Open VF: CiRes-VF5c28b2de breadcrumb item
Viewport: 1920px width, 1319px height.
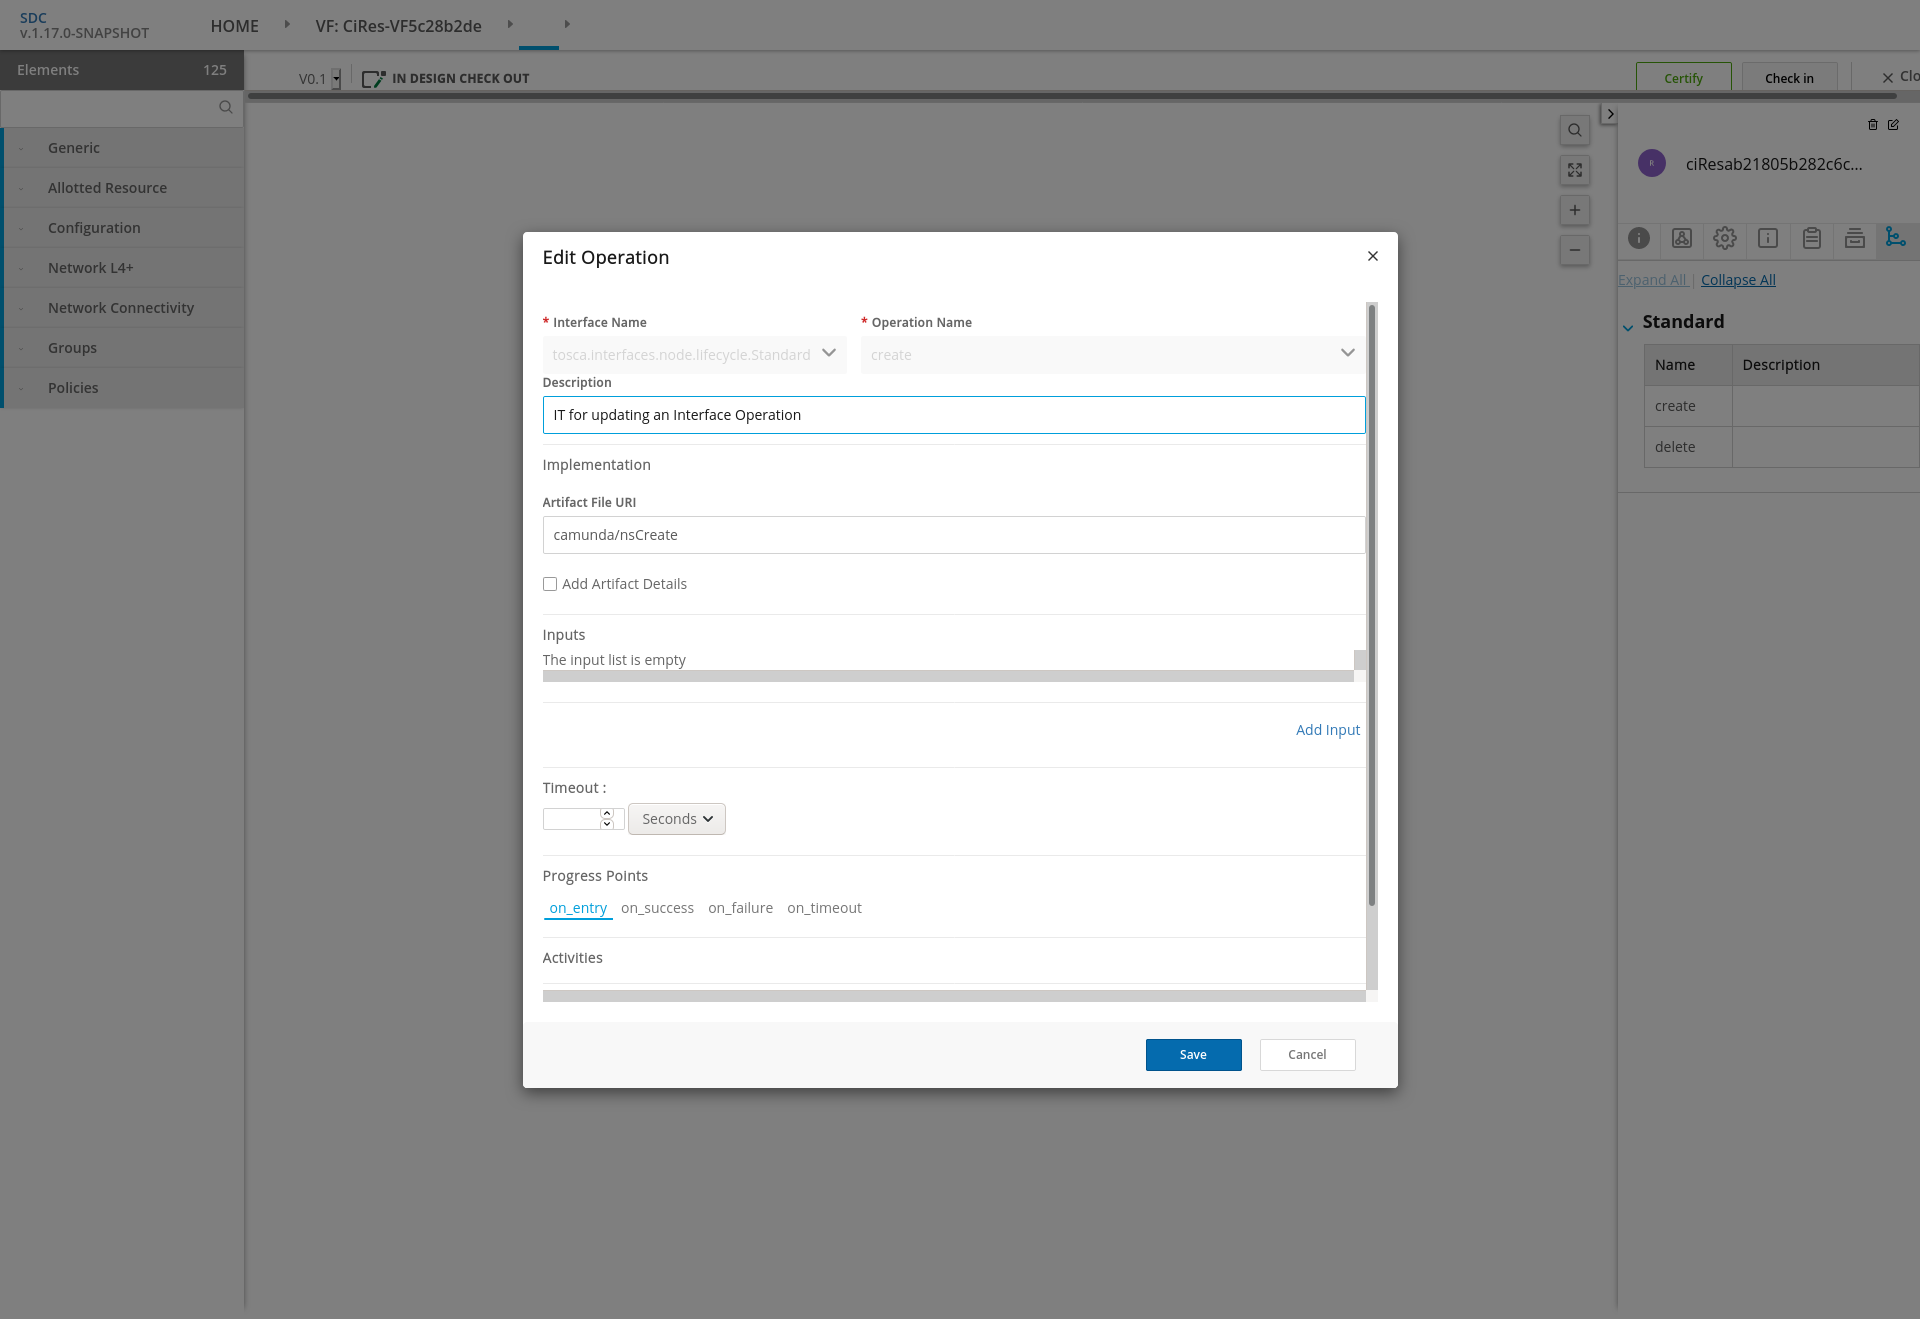[x=398, y=26]
